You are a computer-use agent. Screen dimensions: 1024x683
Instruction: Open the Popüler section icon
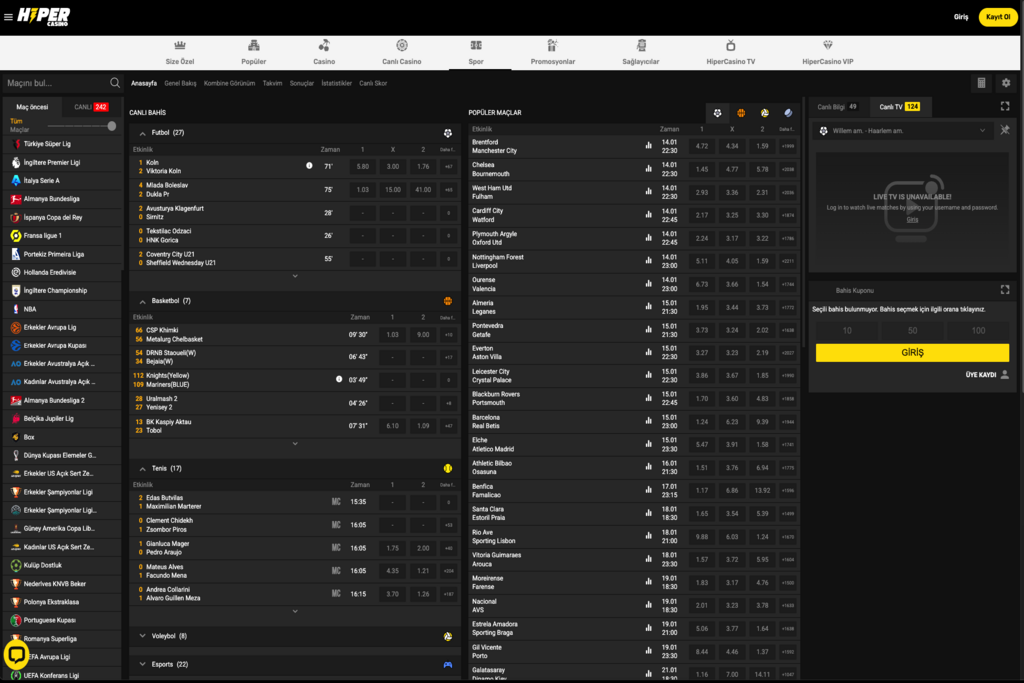(x=253, y=45)
